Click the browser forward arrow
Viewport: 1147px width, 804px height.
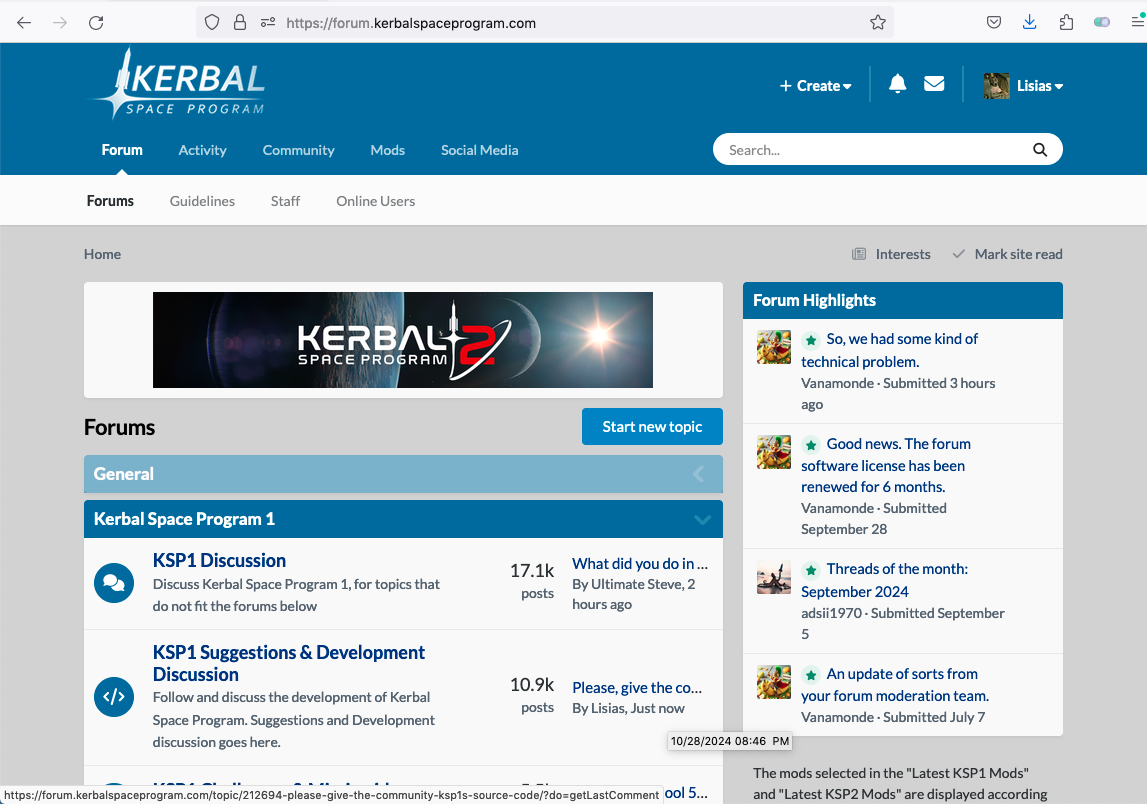60,23
